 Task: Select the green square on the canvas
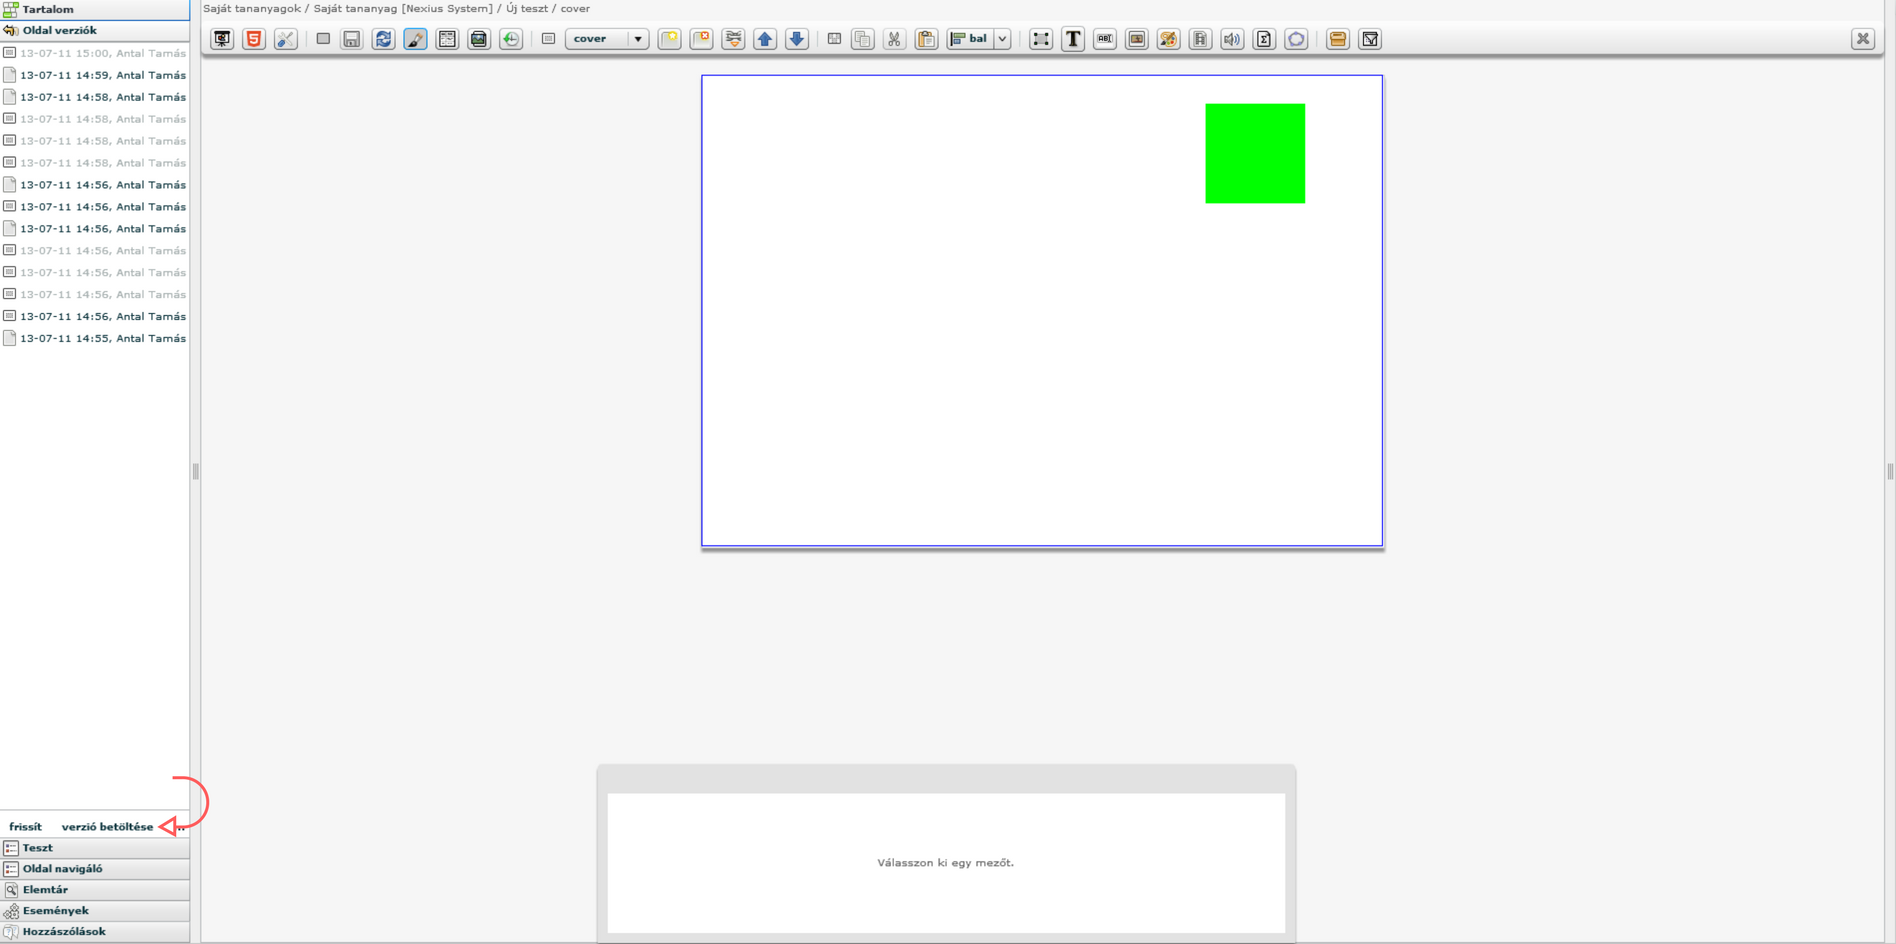(1255, 153)
